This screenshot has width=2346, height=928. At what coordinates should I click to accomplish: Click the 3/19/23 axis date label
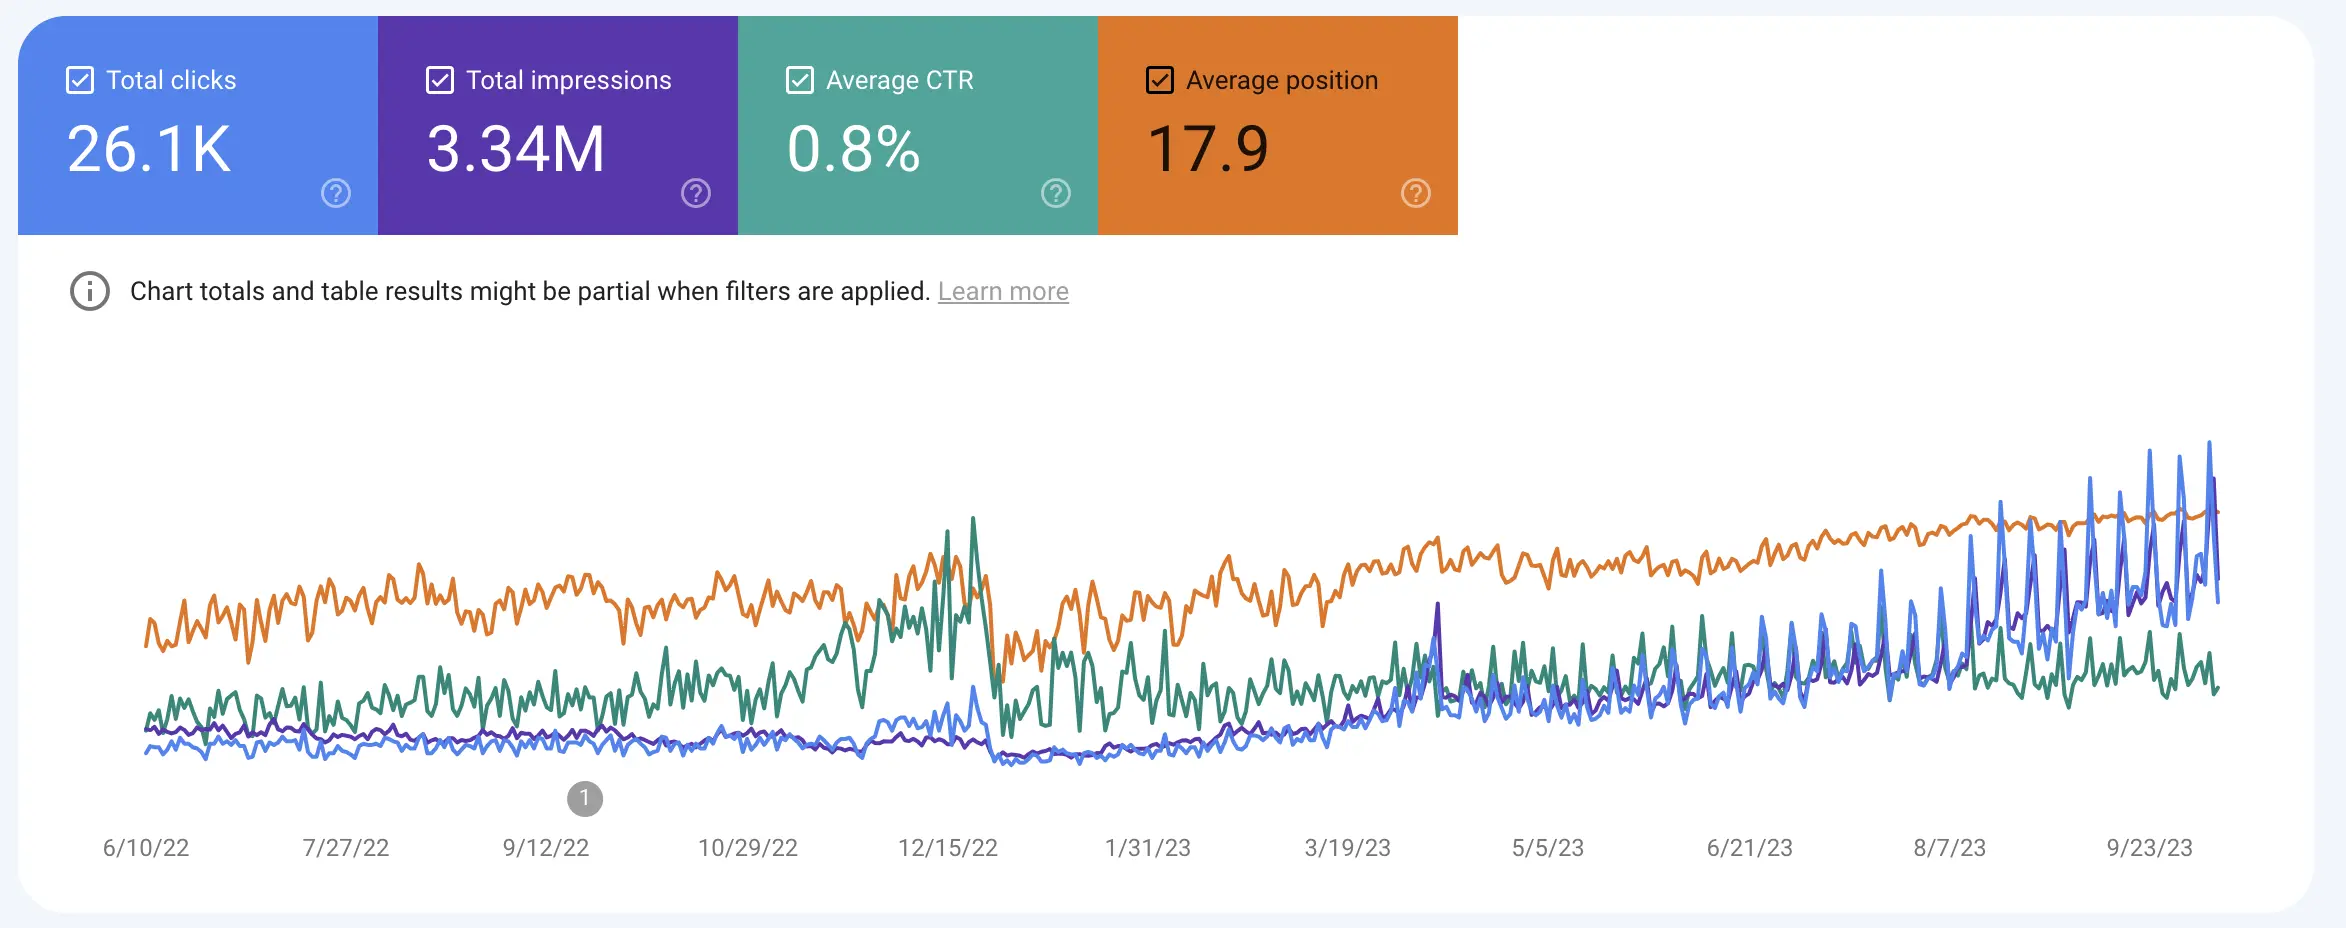click(x=1348, y=848)
